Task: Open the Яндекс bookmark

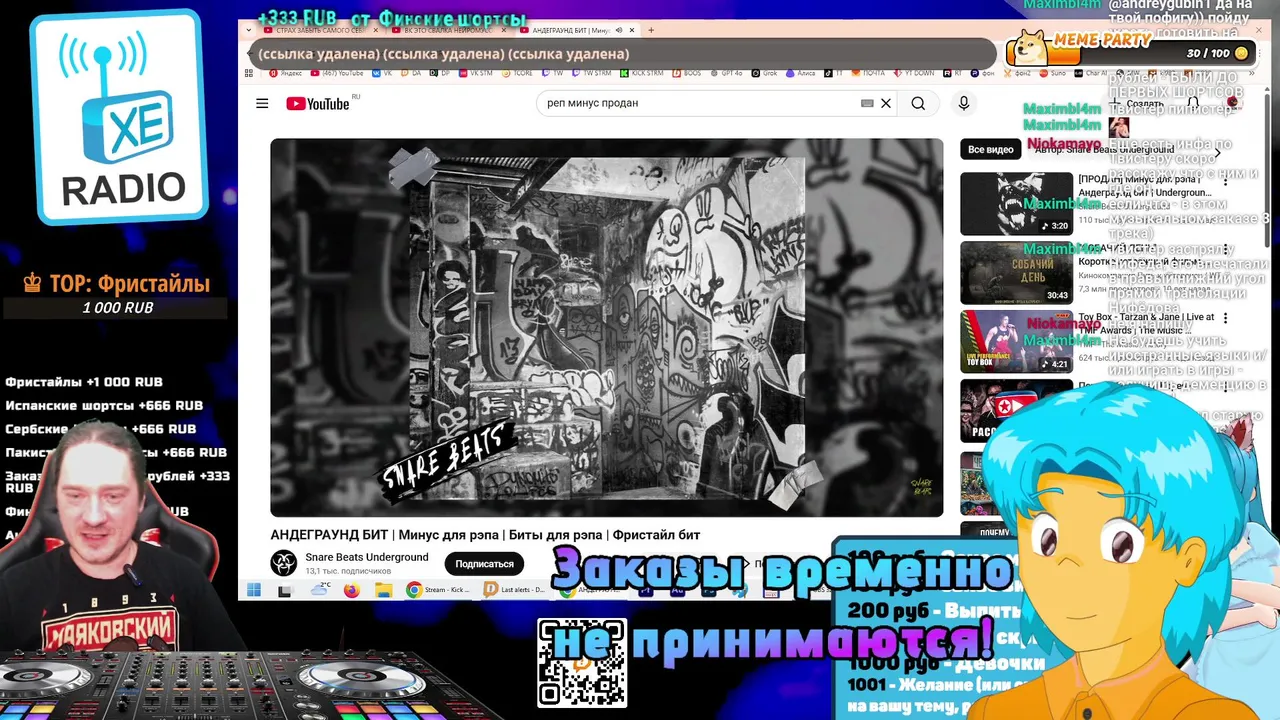Action: [285, 73]
